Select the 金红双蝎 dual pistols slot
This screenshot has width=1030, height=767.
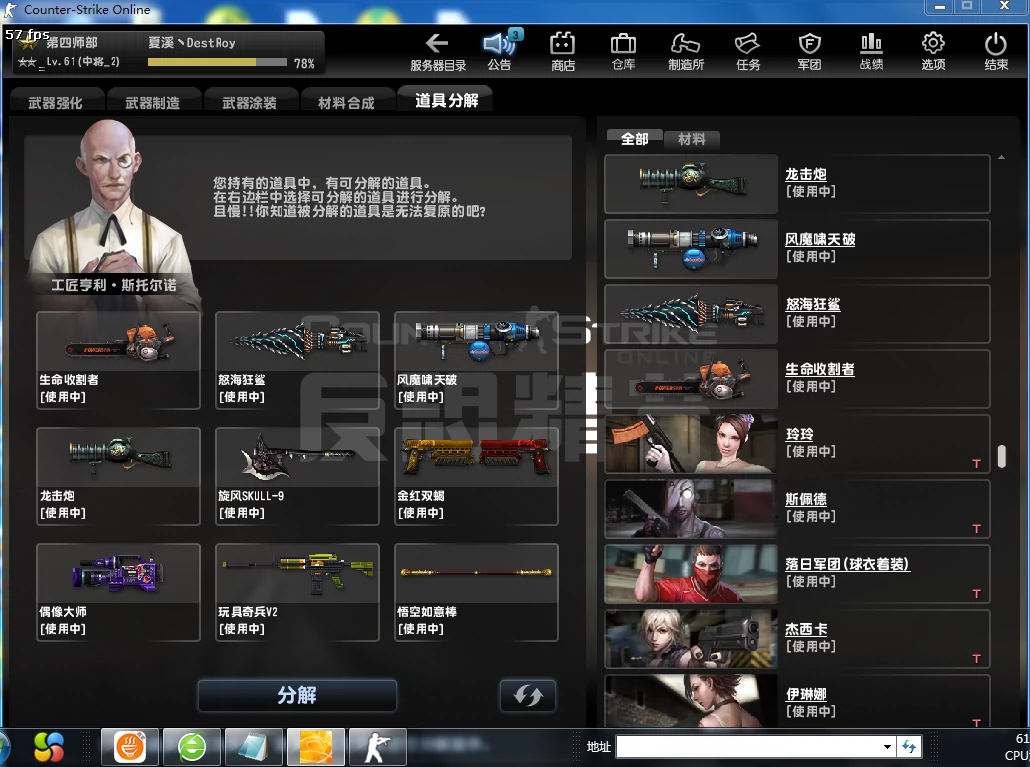click(476, 476)
